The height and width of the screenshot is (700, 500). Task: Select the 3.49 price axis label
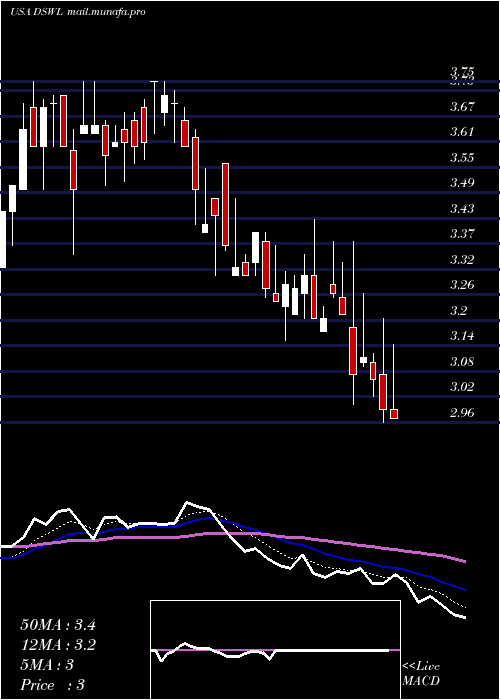click(x=462, y=183)
